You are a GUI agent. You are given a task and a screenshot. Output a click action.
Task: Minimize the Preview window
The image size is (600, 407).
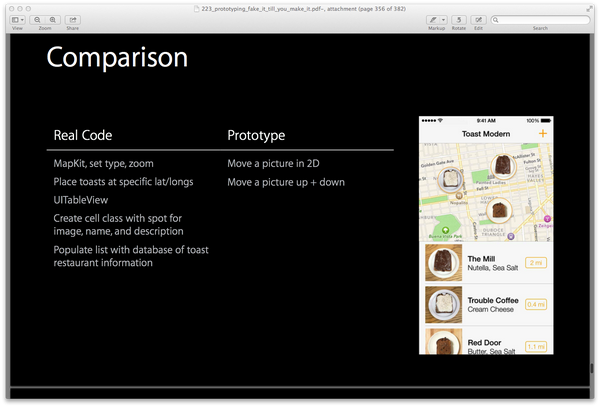[x=20, y=8]
